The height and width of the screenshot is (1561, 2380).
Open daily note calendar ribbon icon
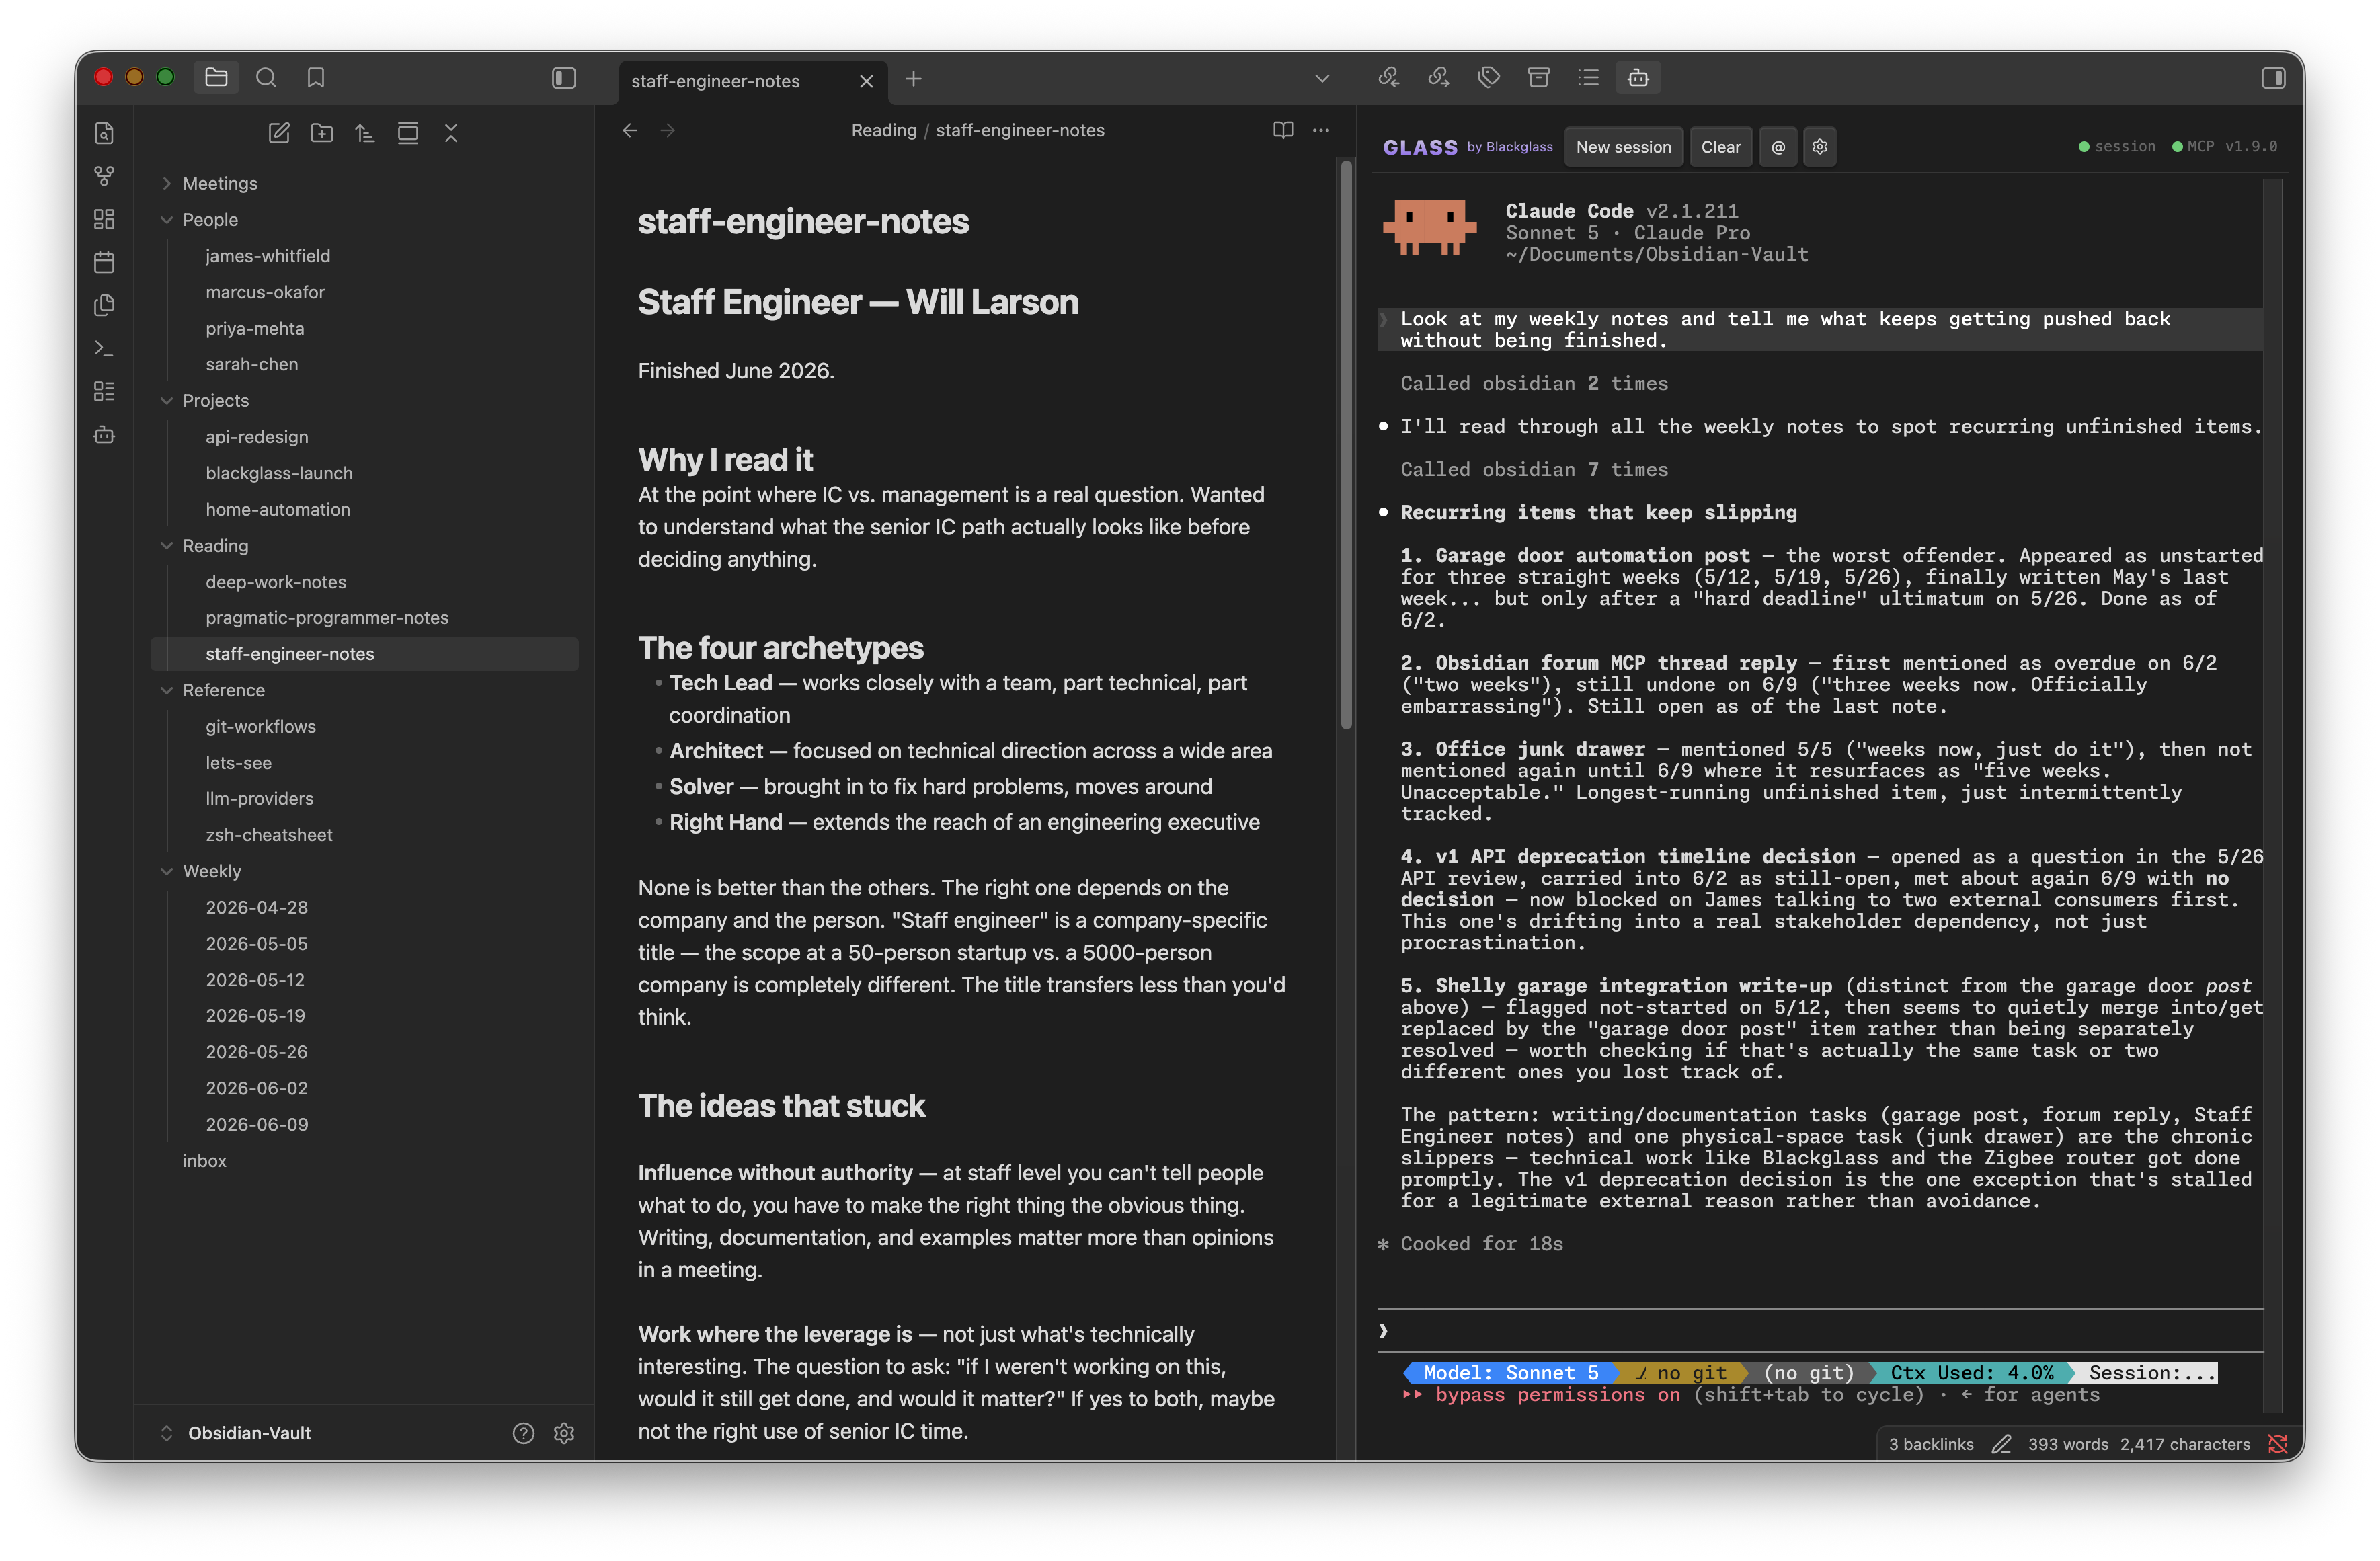(104, 262)
